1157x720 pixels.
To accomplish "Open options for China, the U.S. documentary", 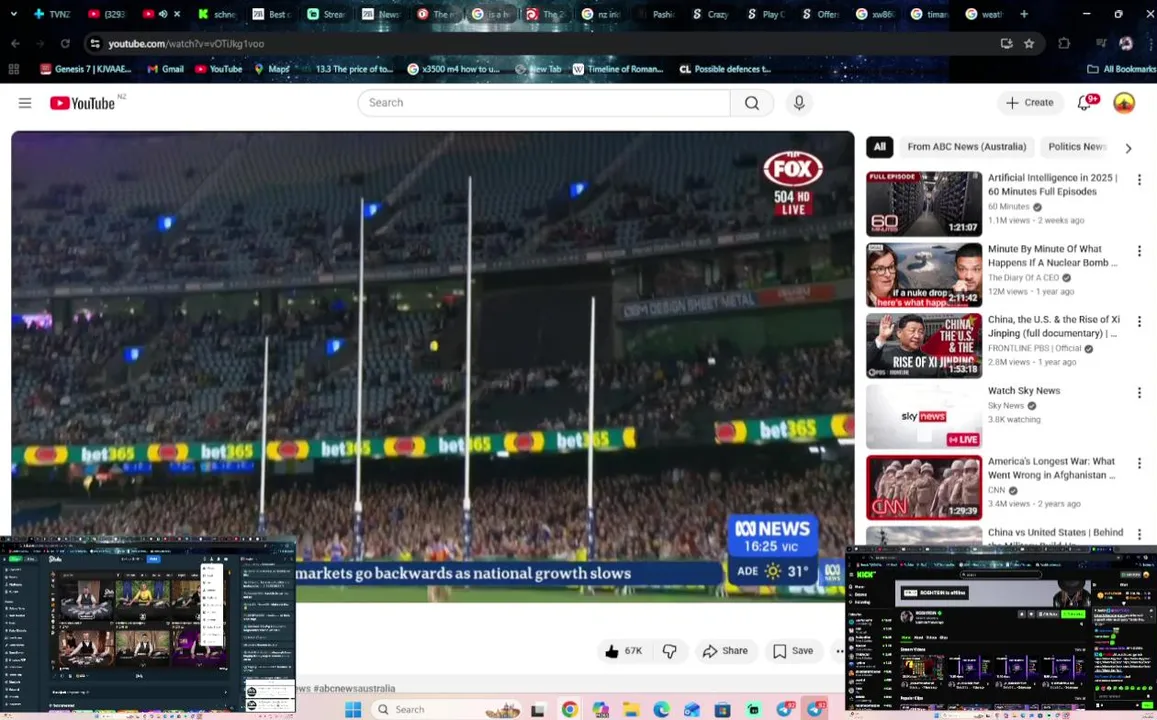I will pyautogui.click(x=1139, y=322).
